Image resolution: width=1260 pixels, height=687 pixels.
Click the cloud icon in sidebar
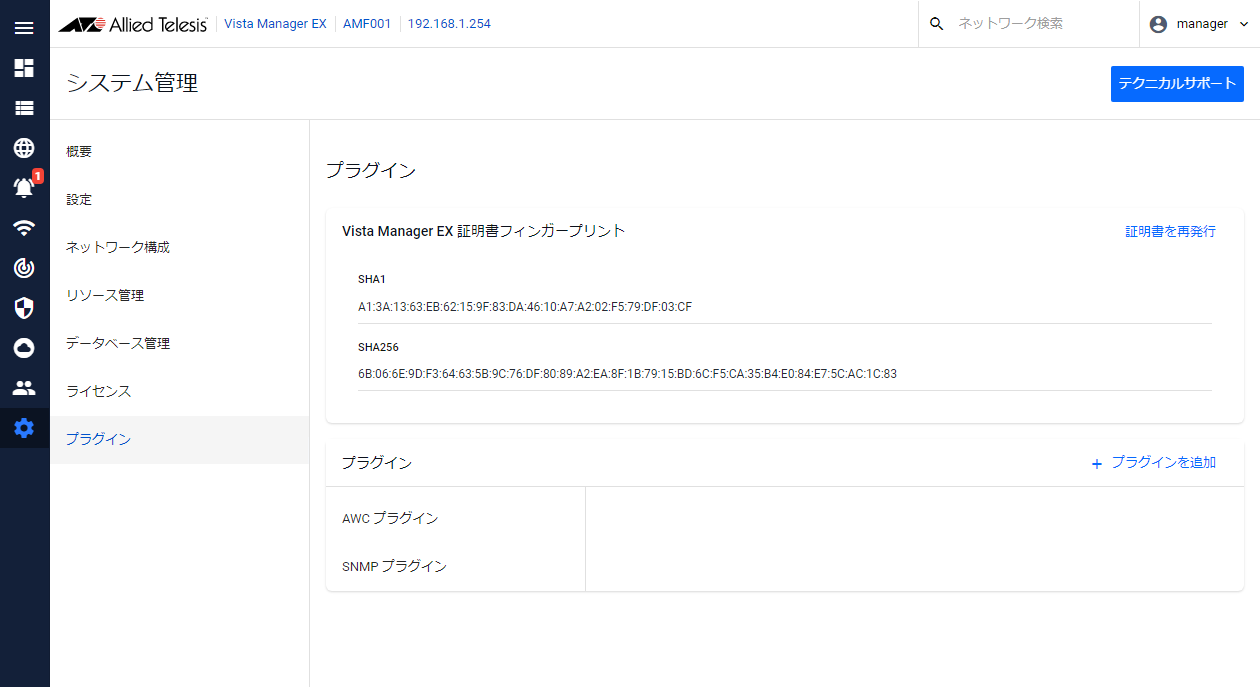point(24,348)
